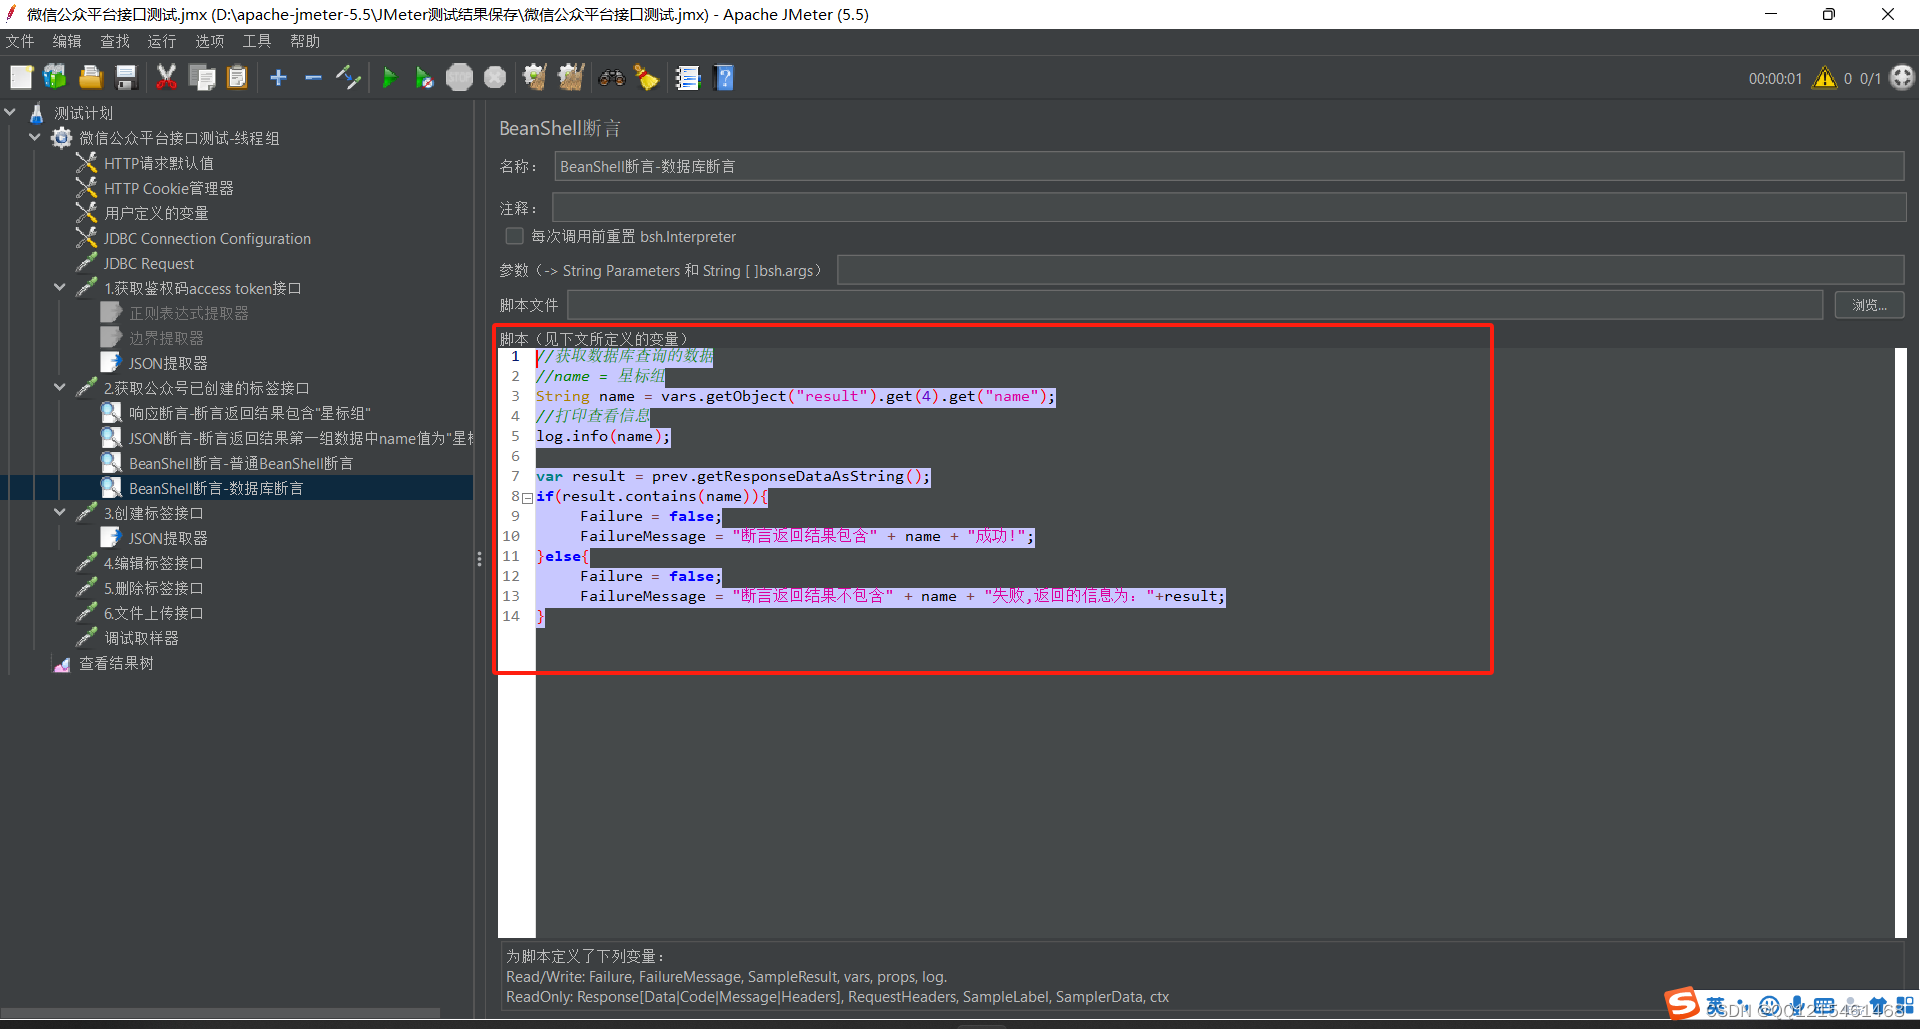
Task: Collapse the 微信公众平台接口测试-线程组 node
Action: 35,138
